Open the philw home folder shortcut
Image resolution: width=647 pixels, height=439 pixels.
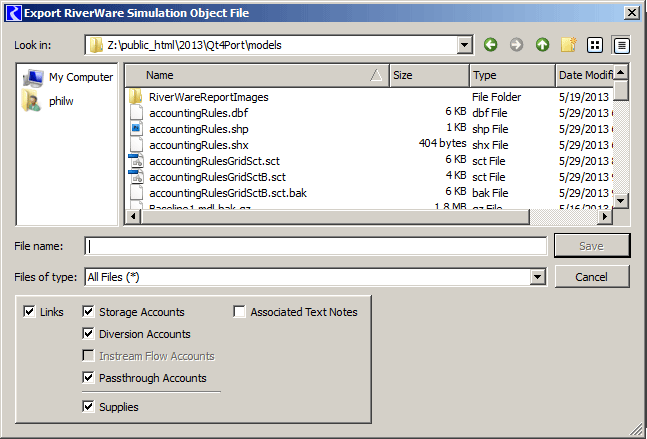tap(48, 101)
